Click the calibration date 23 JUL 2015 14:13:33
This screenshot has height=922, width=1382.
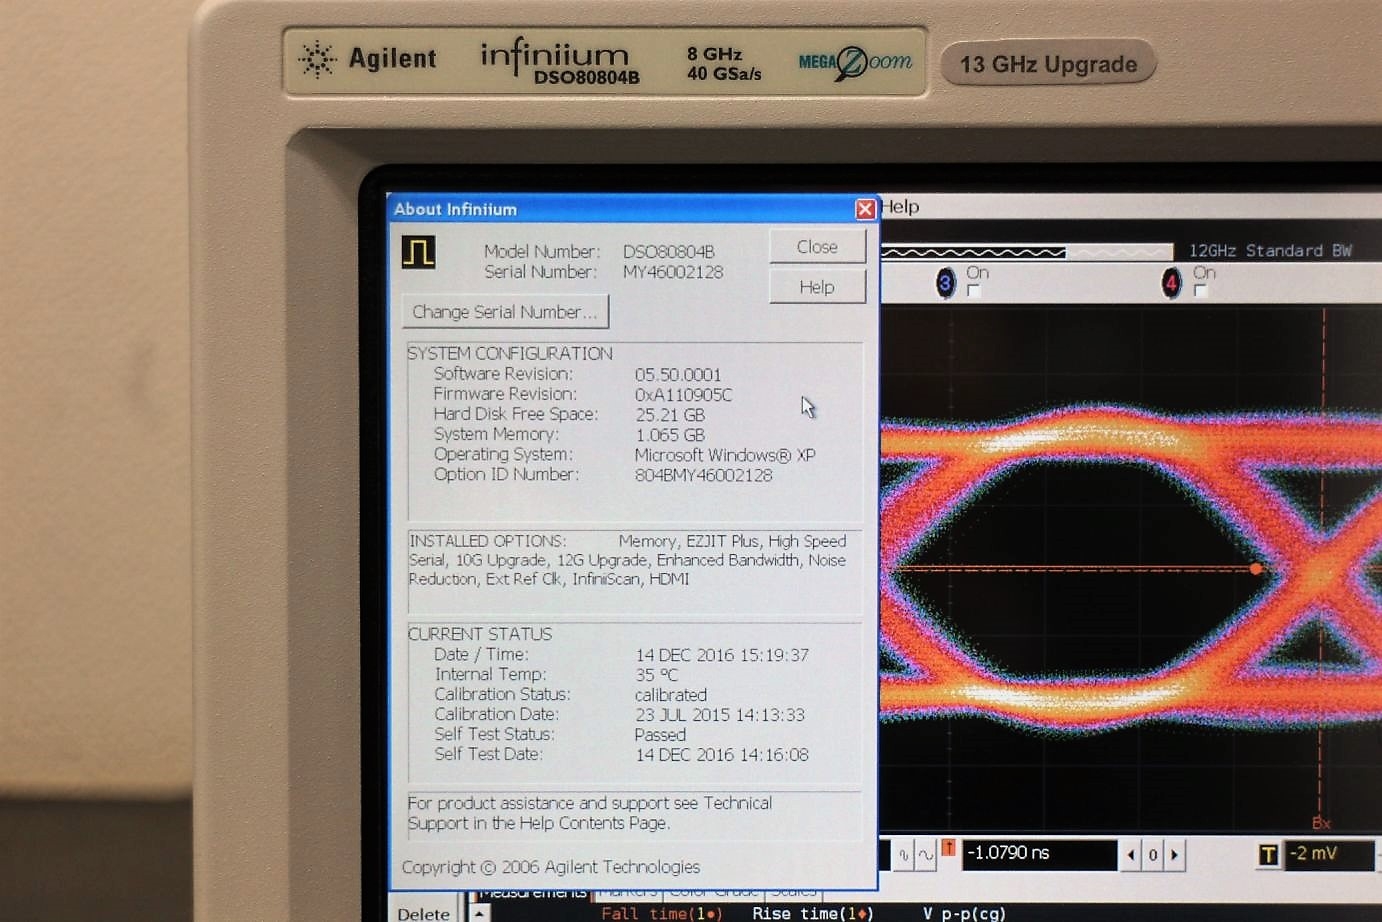(720, 715)
